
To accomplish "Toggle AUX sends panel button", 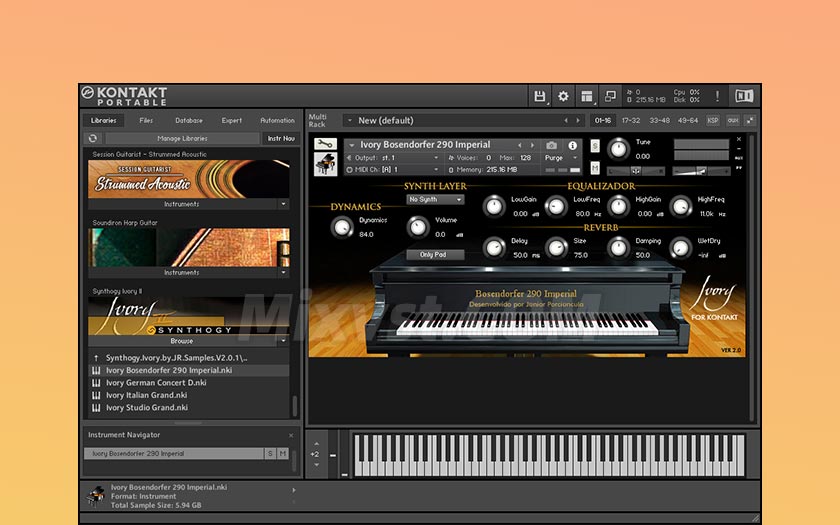I will 732,121.
